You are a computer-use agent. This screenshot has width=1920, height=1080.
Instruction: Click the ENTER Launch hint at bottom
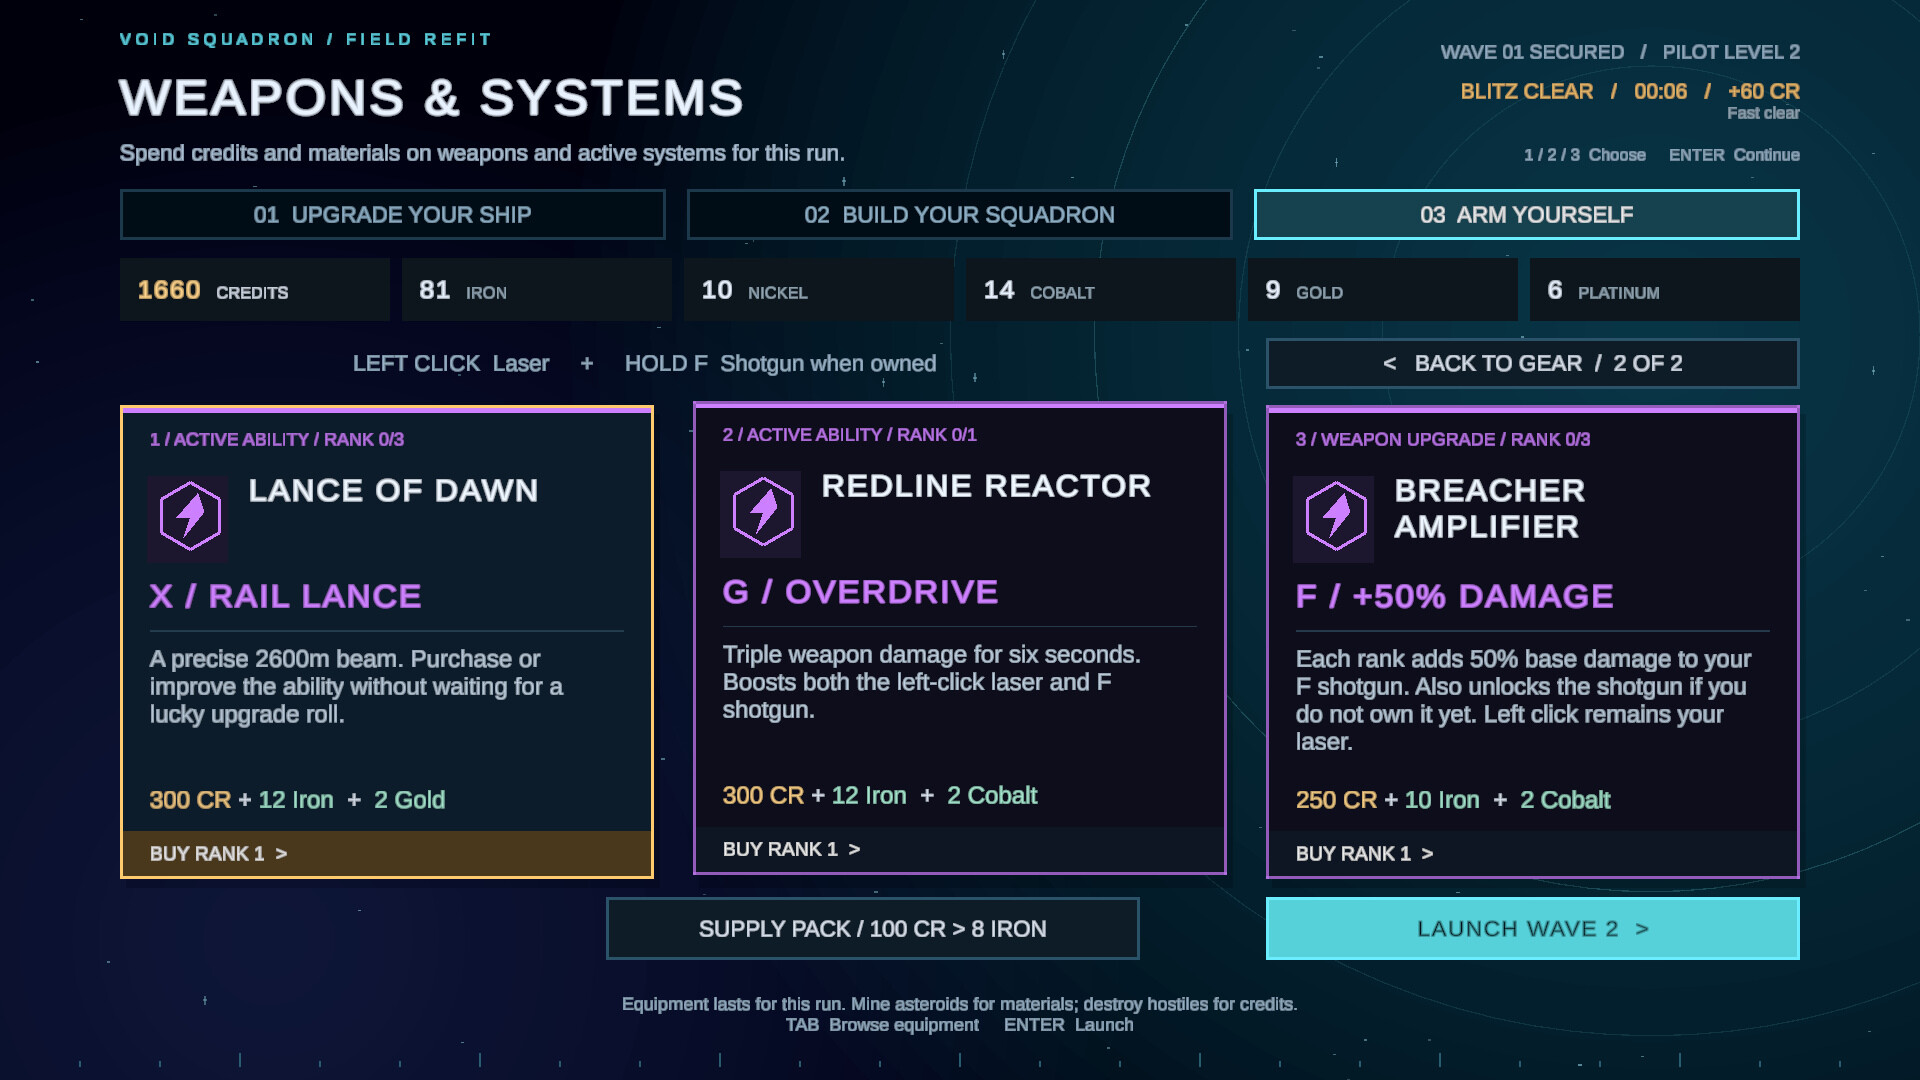click(1069, 1025)
